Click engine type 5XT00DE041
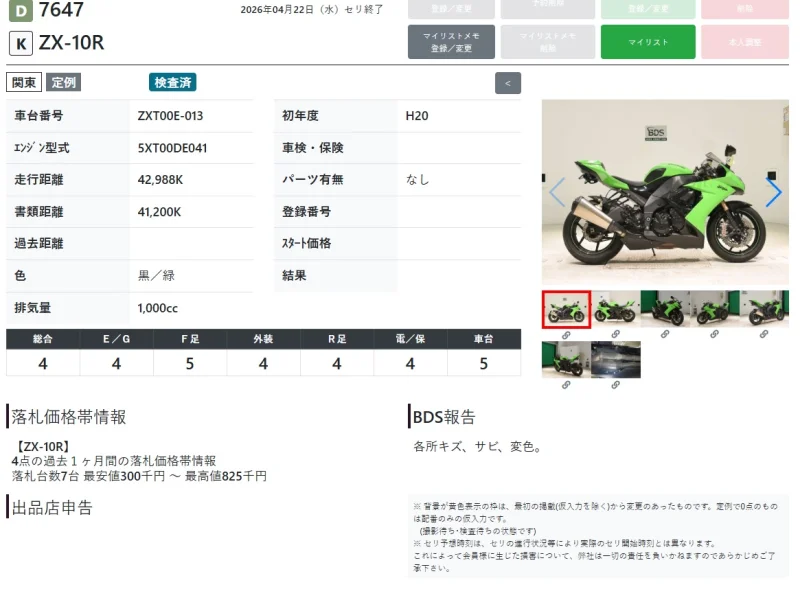The height and width of the screenshot is (600, 800). point(172,148)
